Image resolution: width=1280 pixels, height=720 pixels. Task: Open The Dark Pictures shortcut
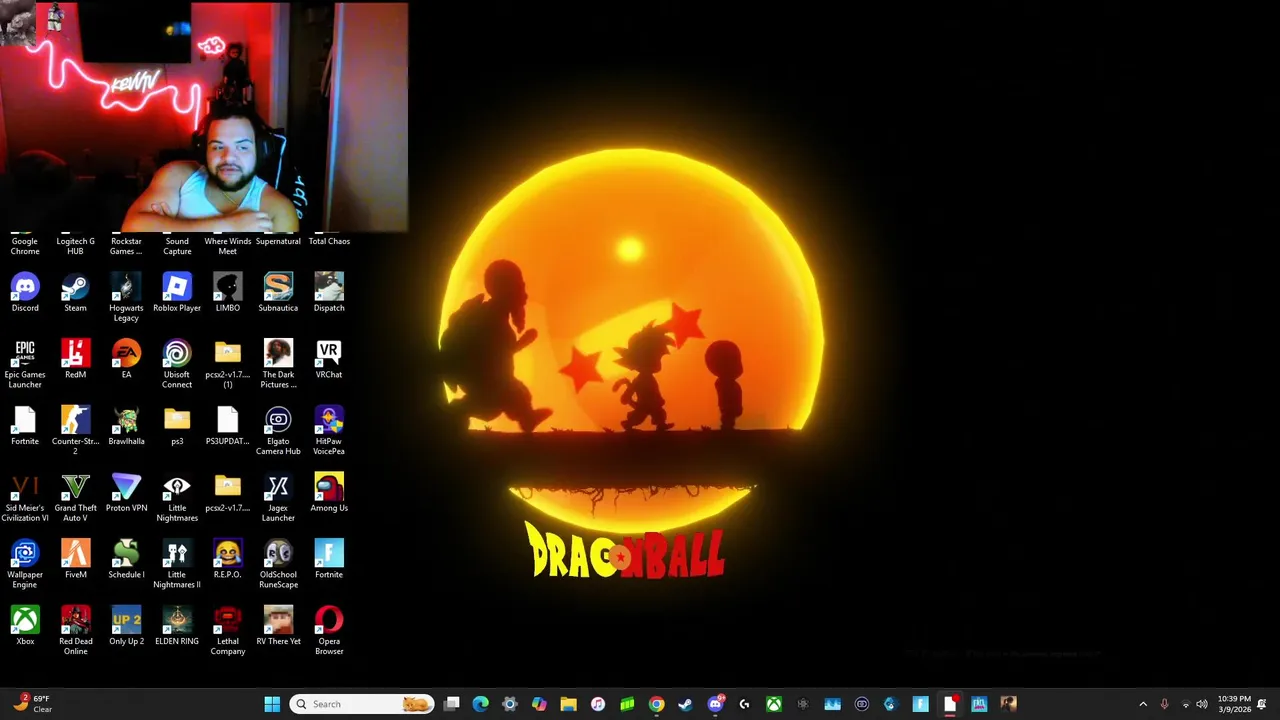click(x=278, y=364)
